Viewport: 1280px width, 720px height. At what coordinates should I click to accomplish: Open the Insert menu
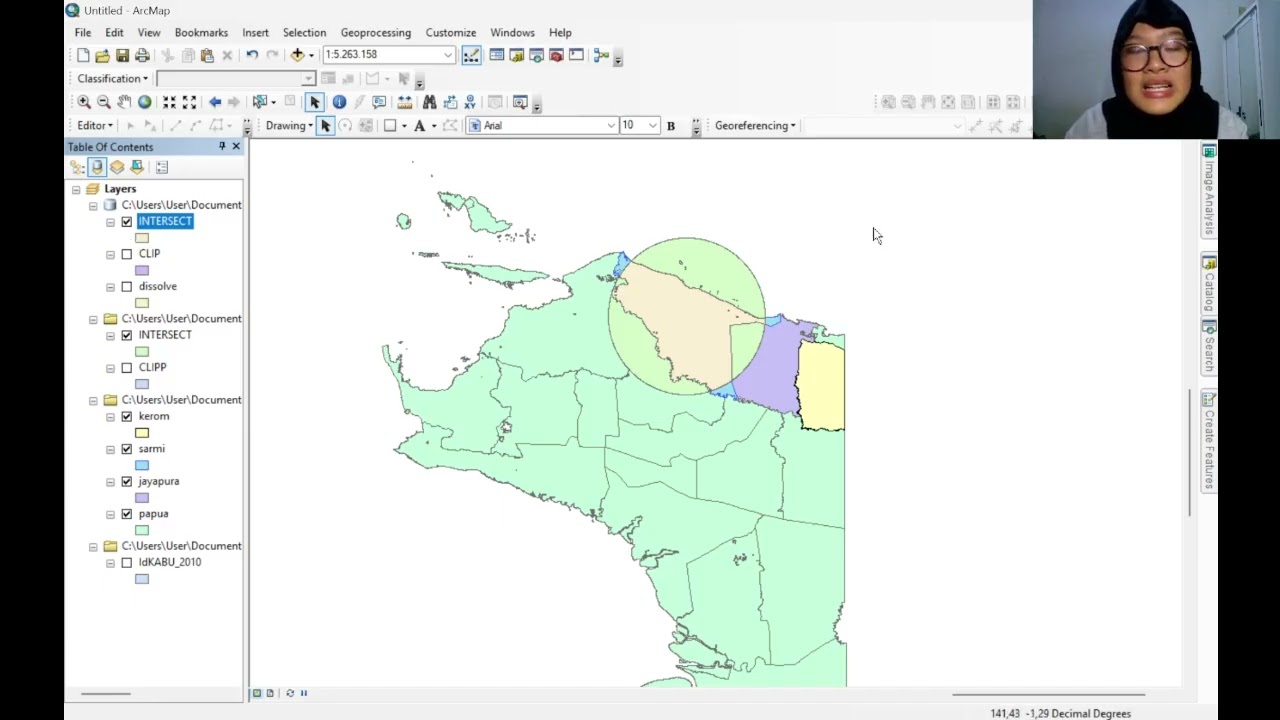(x=255, y=33)
